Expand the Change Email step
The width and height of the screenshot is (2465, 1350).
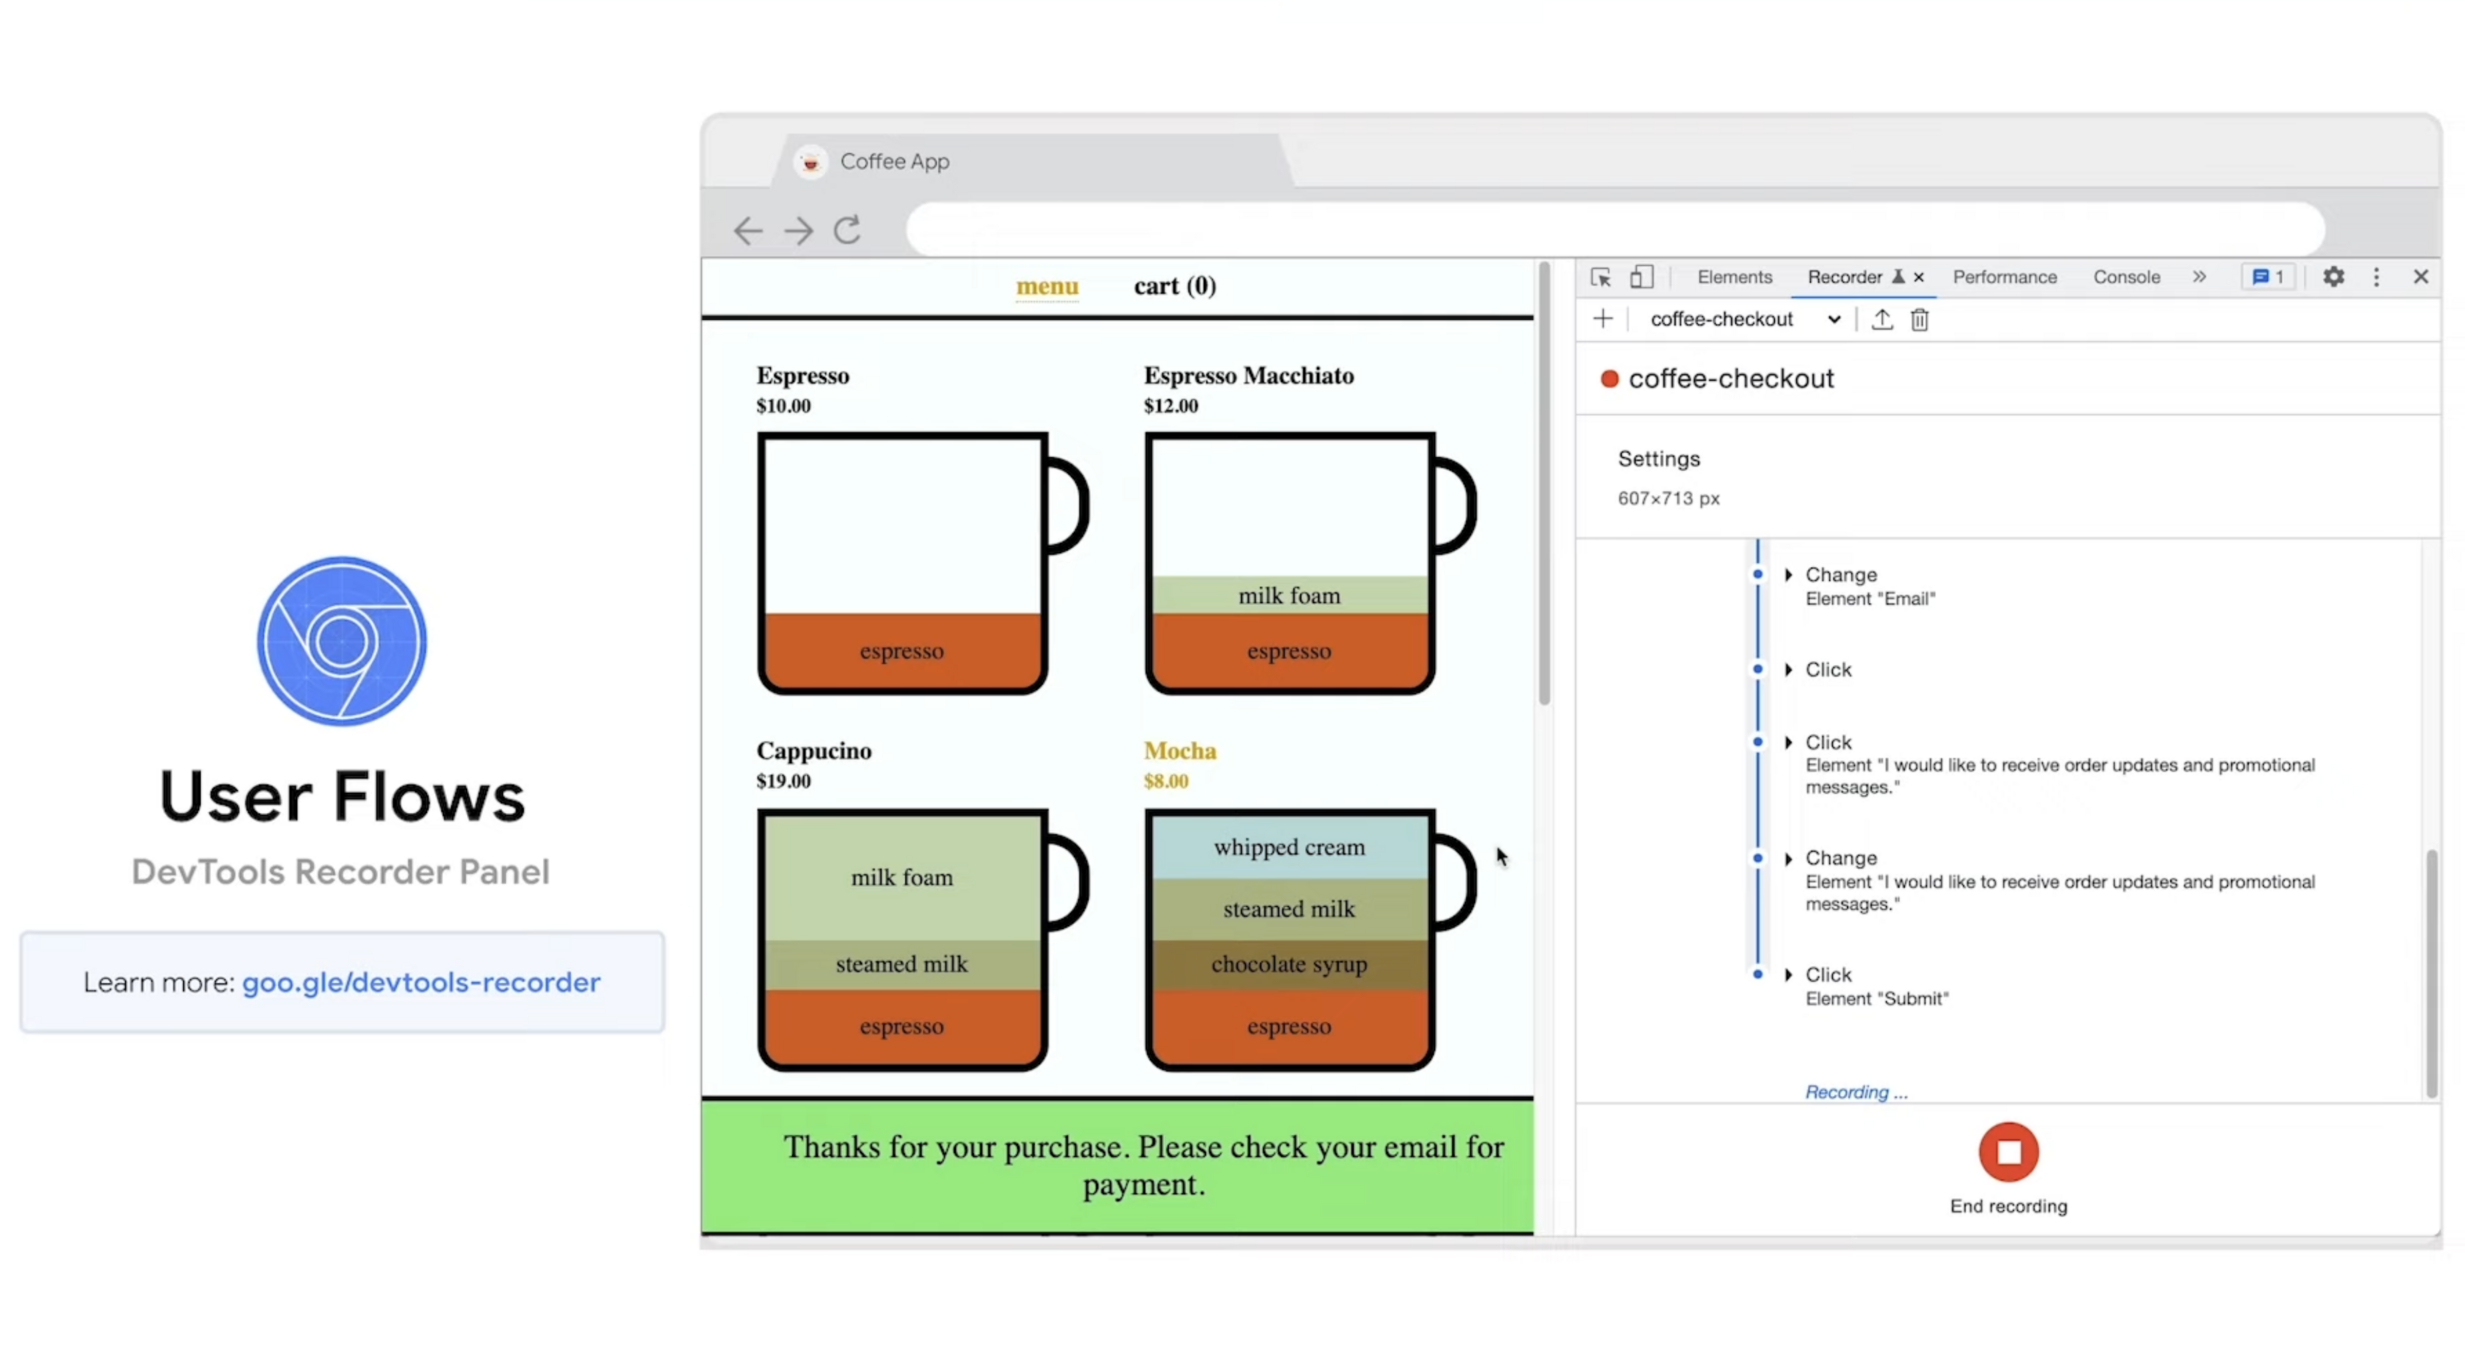click(x=1788, y=575)
